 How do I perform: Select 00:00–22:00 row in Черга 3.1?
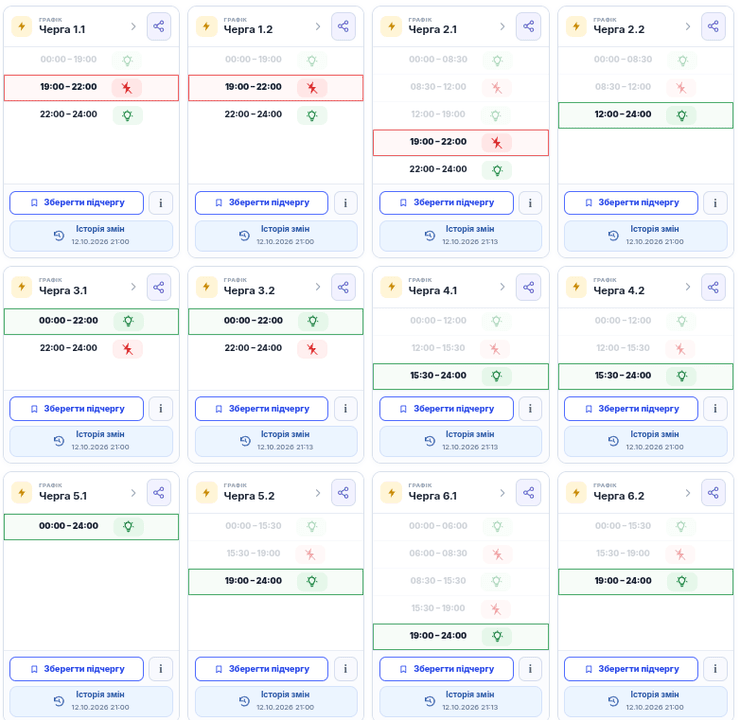(x=91, y=321)
